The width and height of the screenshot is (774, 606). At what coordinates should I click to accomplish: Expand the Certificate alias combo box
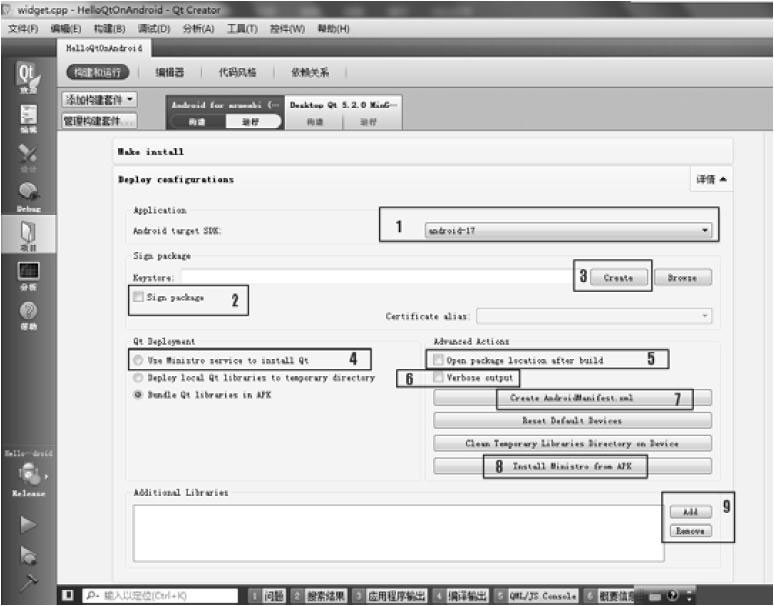[x=594, y=316]
